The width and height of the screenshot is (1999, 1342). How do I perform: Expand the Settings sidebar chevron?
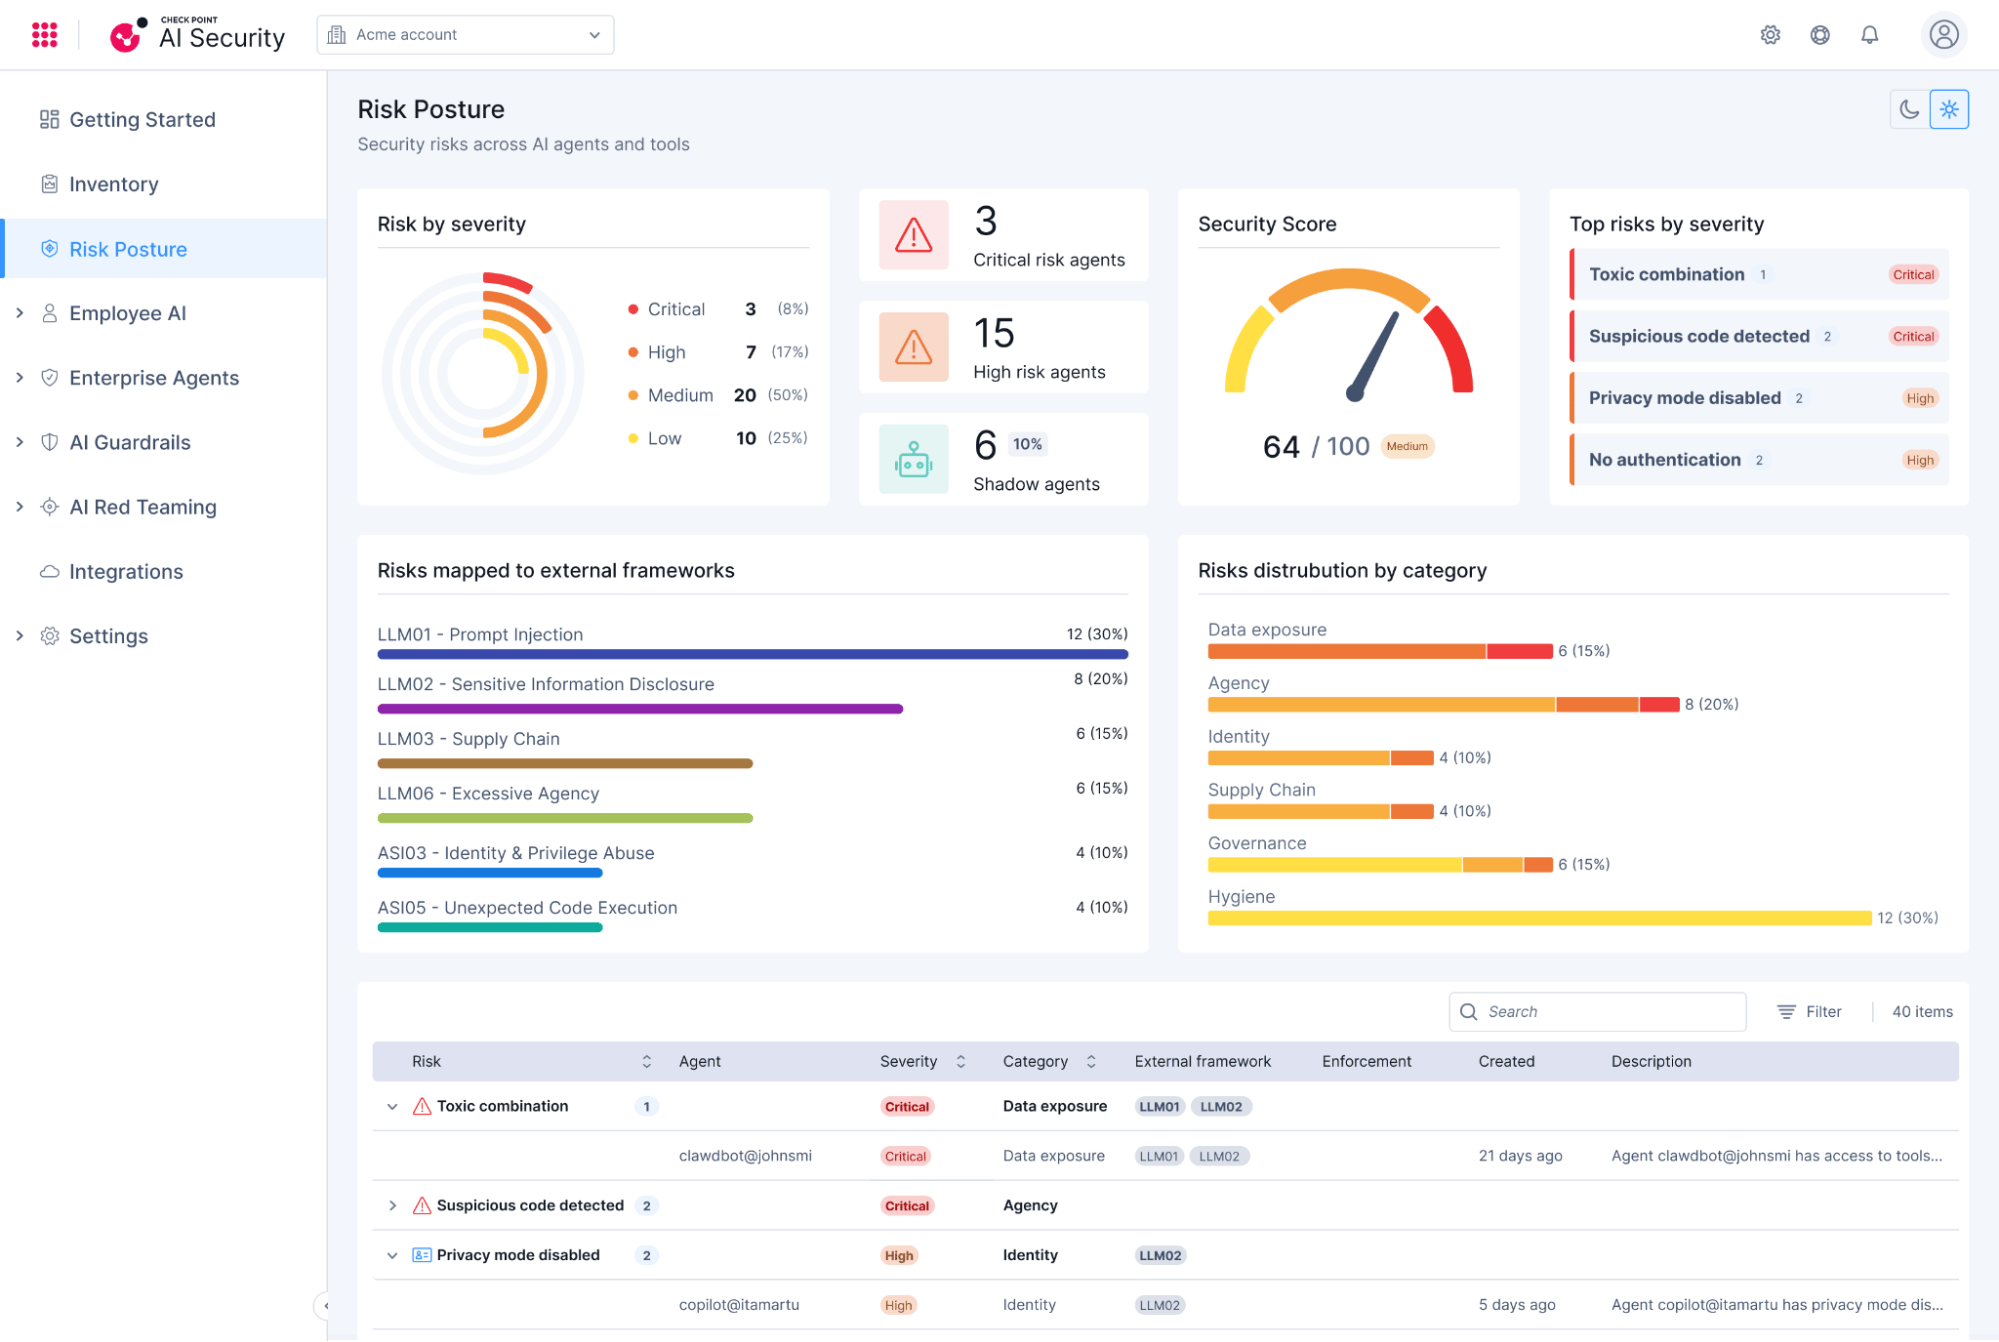click(19, 636)
